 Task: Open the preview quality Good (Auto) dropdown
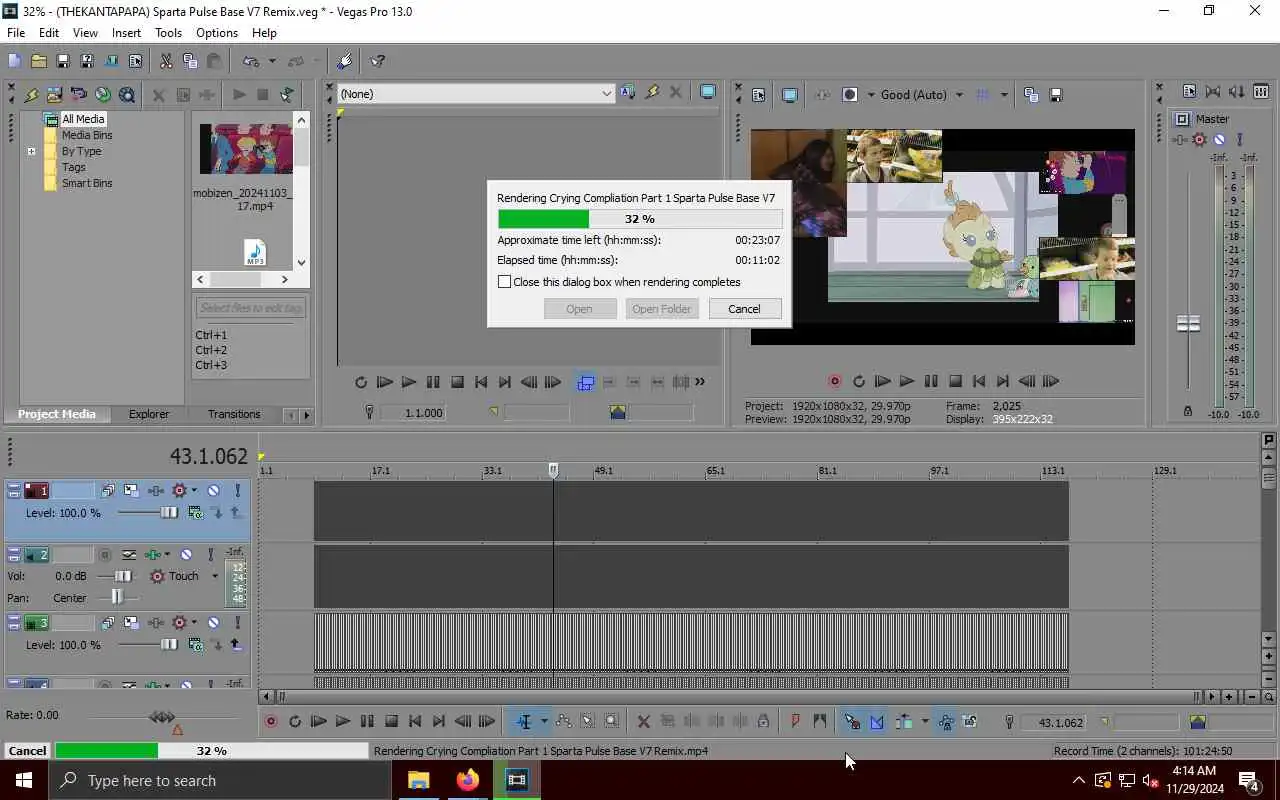959,95
